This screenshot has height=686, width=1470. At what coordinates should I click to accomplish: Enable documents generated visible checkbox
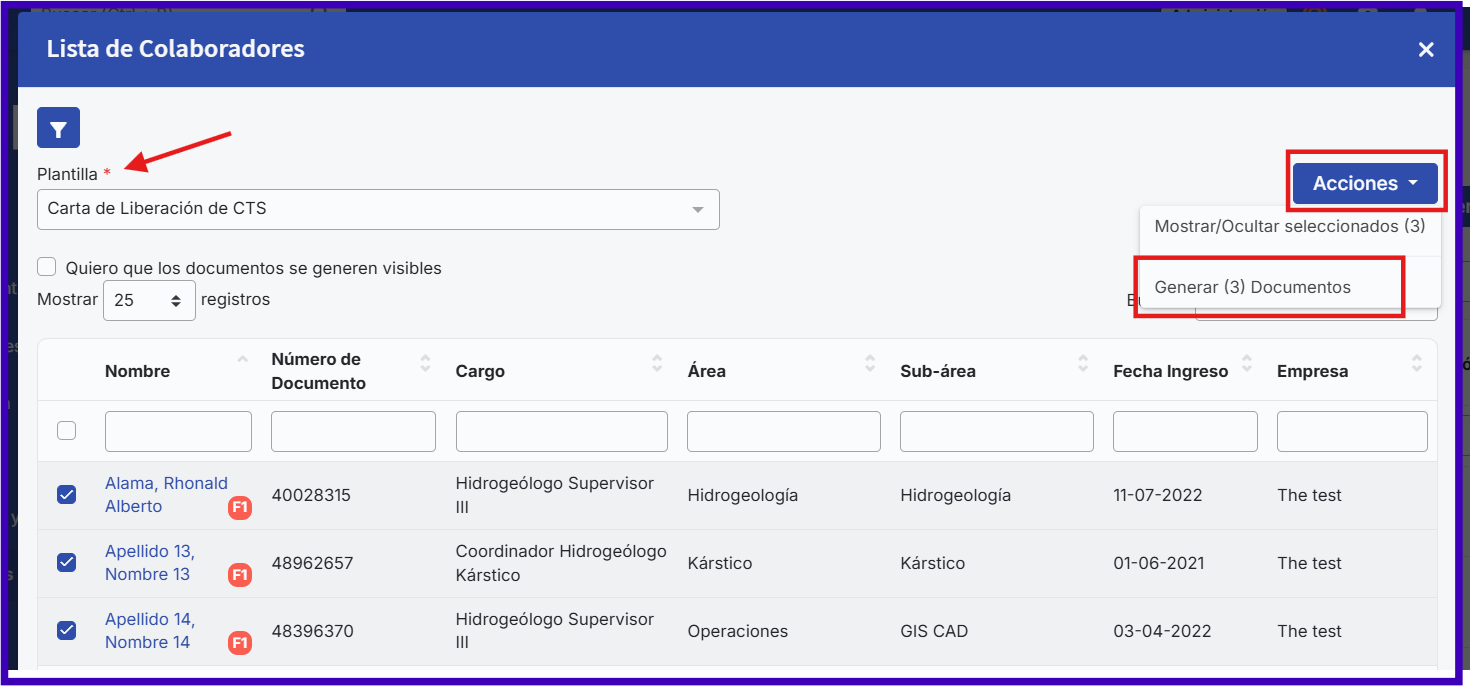click(47, 267)
